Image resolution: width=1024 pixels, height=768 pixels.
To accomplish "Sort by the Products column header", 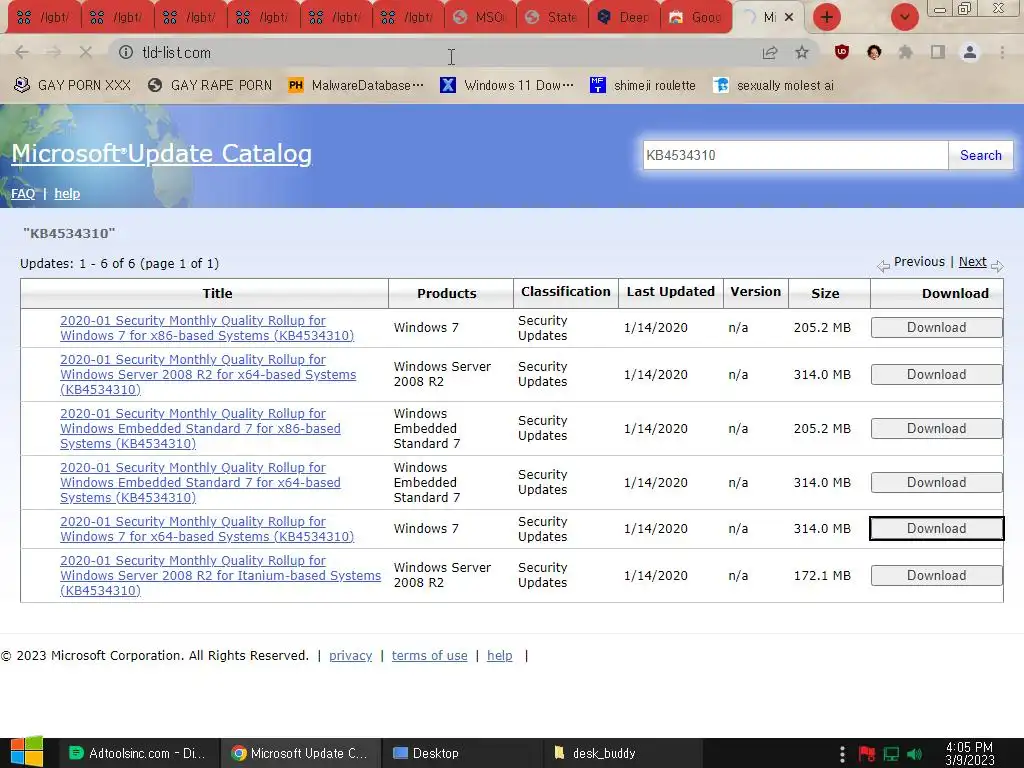I will coord(447,293).
